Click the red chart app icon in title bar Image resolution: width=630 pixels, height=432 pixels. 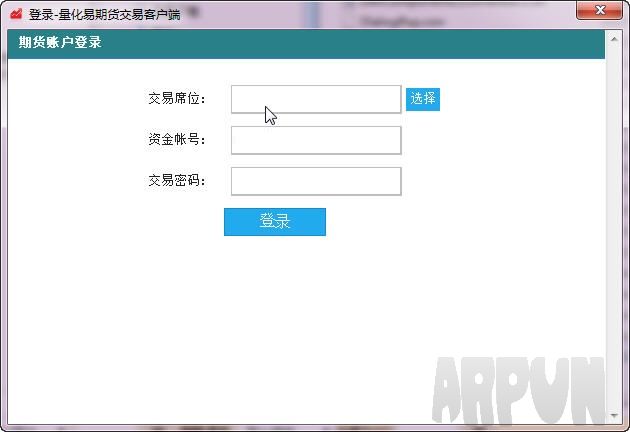[x=16, y=14]
